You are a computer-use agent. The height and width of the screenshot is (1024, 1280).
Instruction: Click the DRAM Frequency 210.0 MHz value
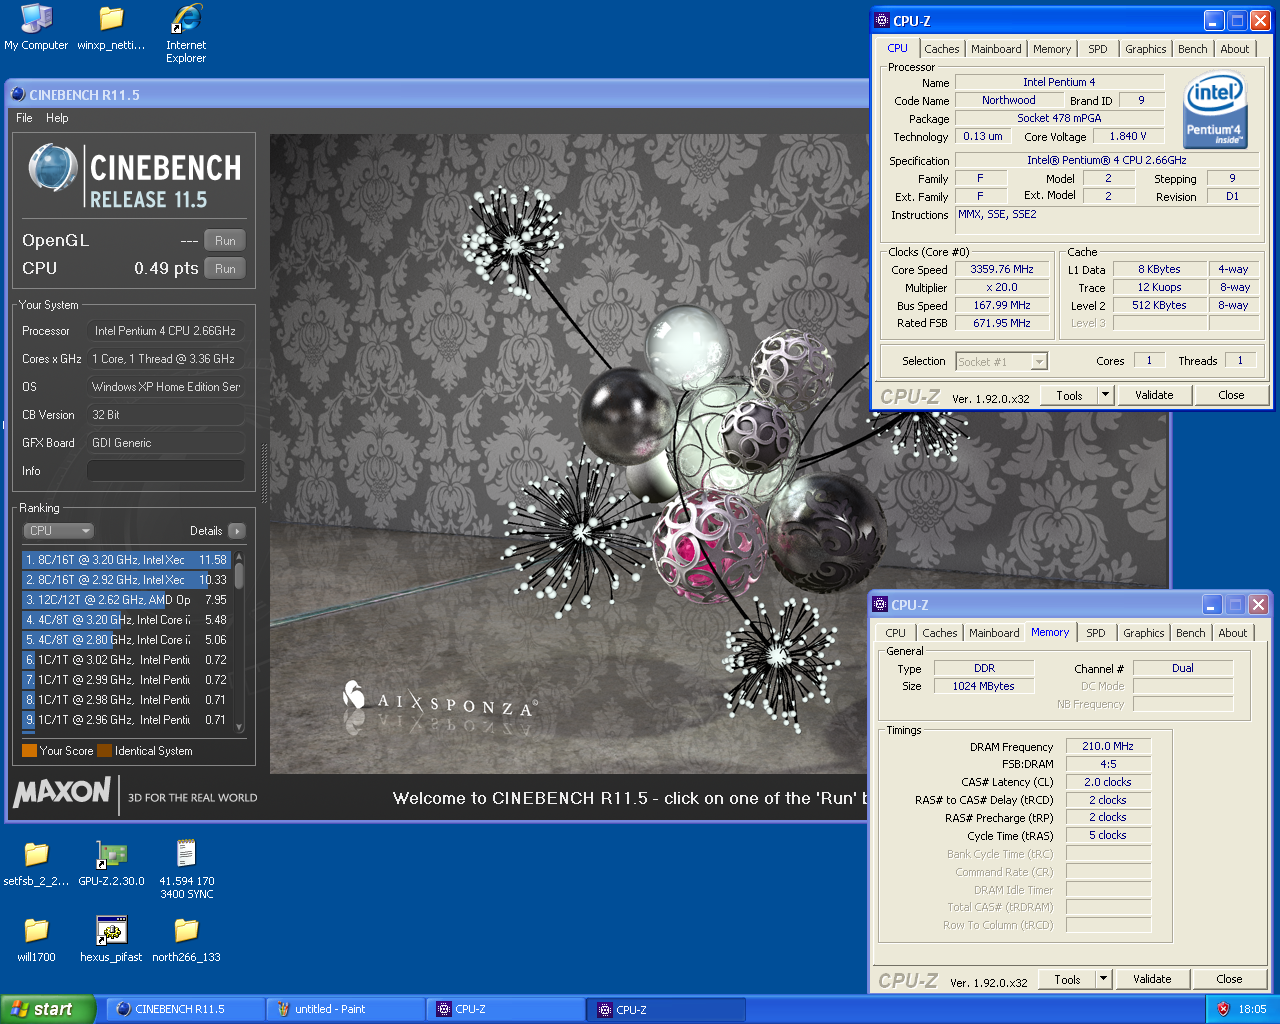(x=1108, y=746)
